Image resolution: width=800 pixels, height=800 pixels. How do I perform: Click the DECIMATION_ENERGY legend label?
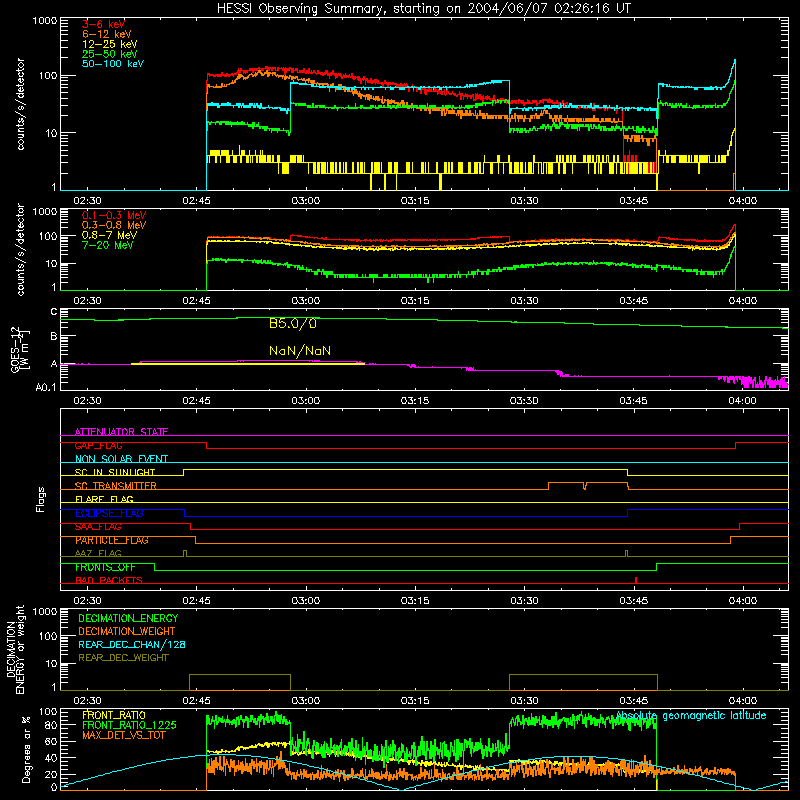(128, 618)
